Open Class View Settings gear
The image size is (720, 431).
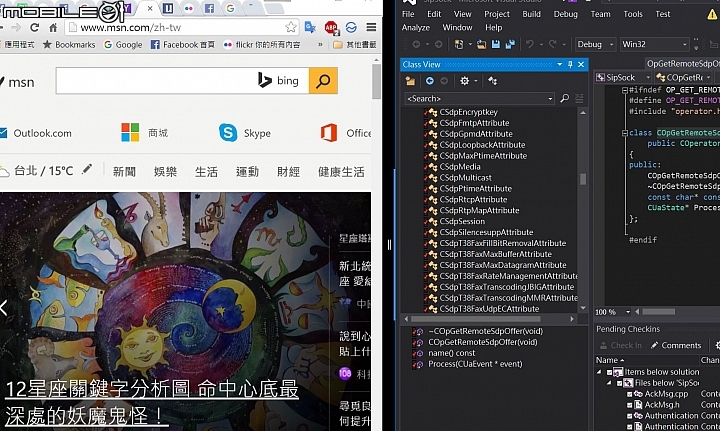pyautogui.click(x=465, y=81)
